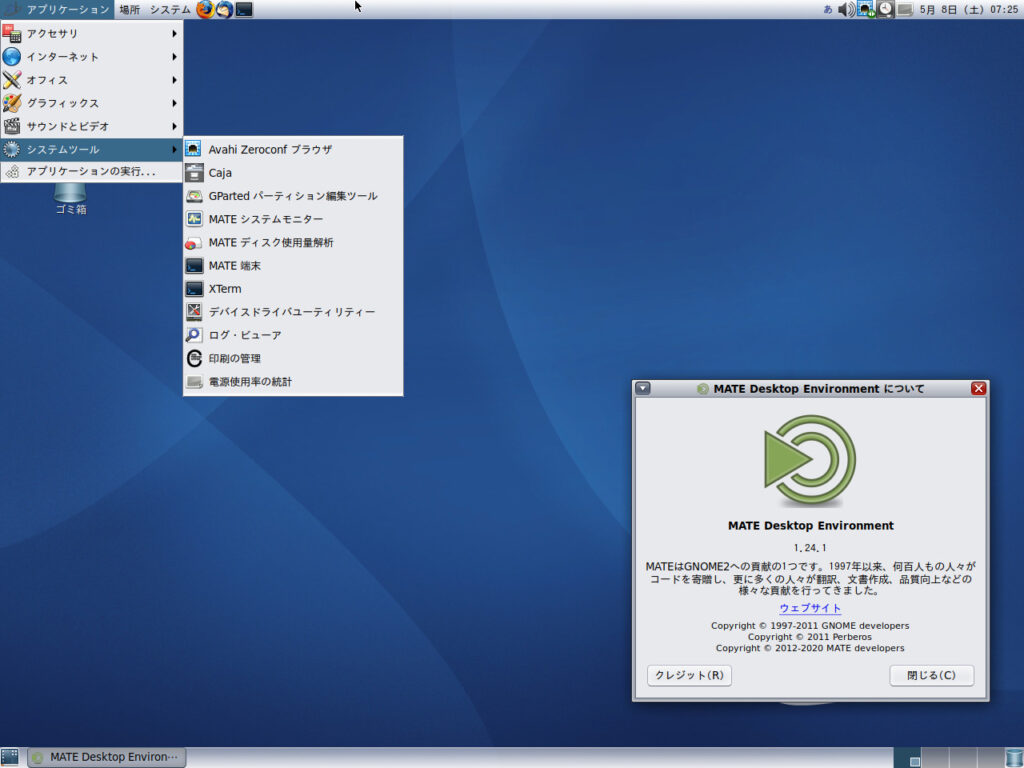Open the 場所 menu in menu bar

pos(130,8)
